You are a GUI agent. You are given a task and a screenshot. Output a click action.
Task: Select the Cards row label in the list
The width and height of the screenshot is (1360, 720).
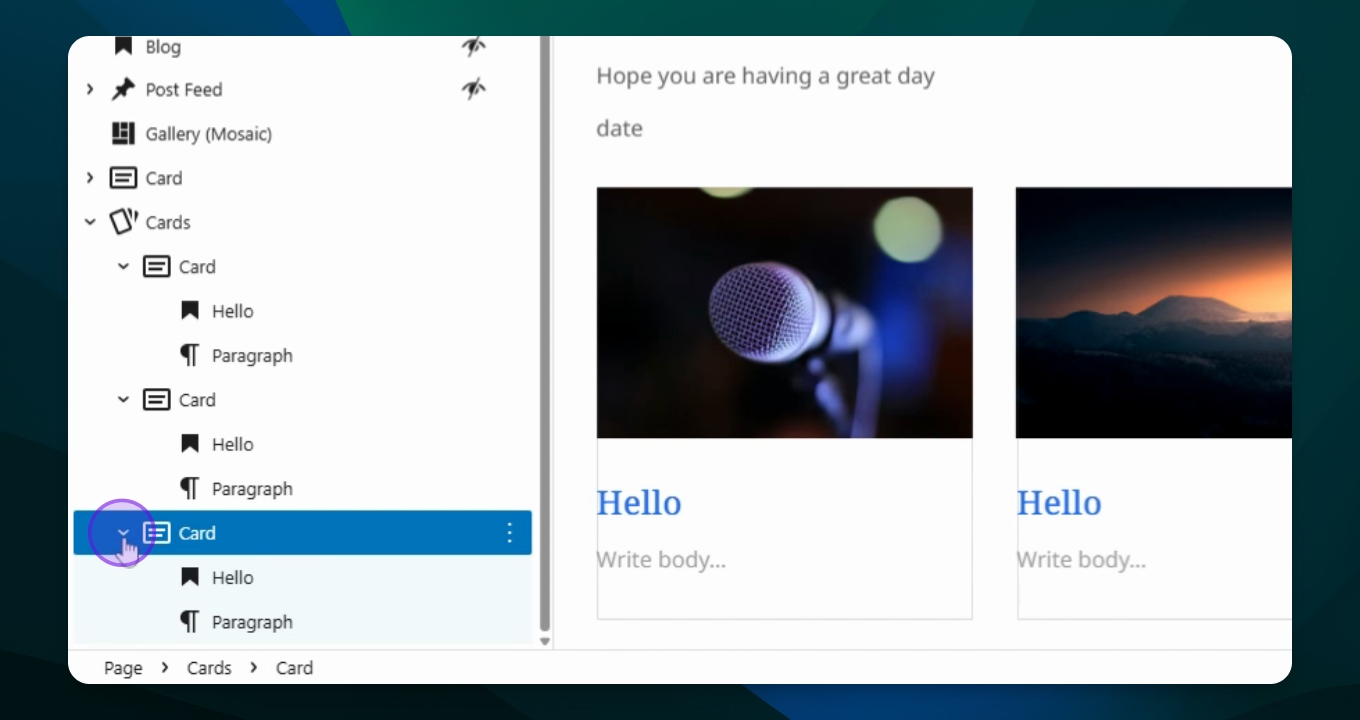pyautogui.click(x=168, y=222)
